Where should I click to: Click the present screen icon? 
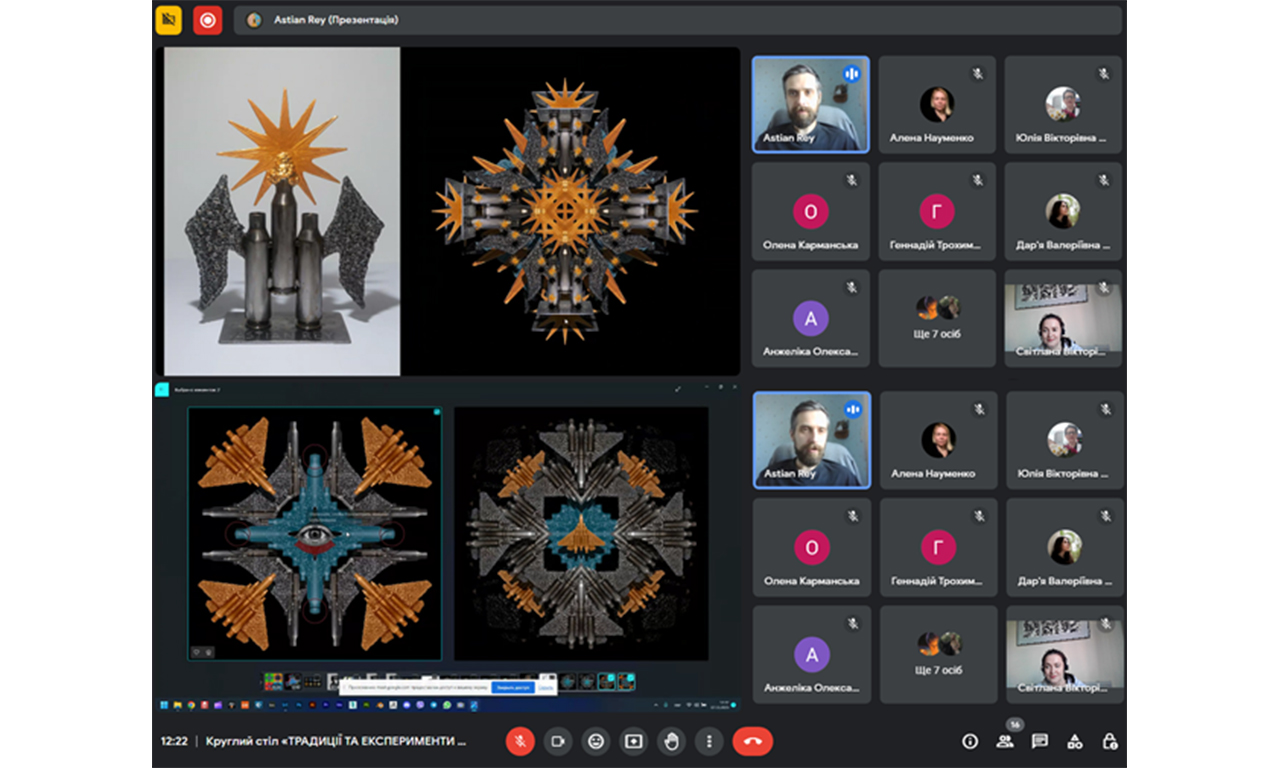633,741
